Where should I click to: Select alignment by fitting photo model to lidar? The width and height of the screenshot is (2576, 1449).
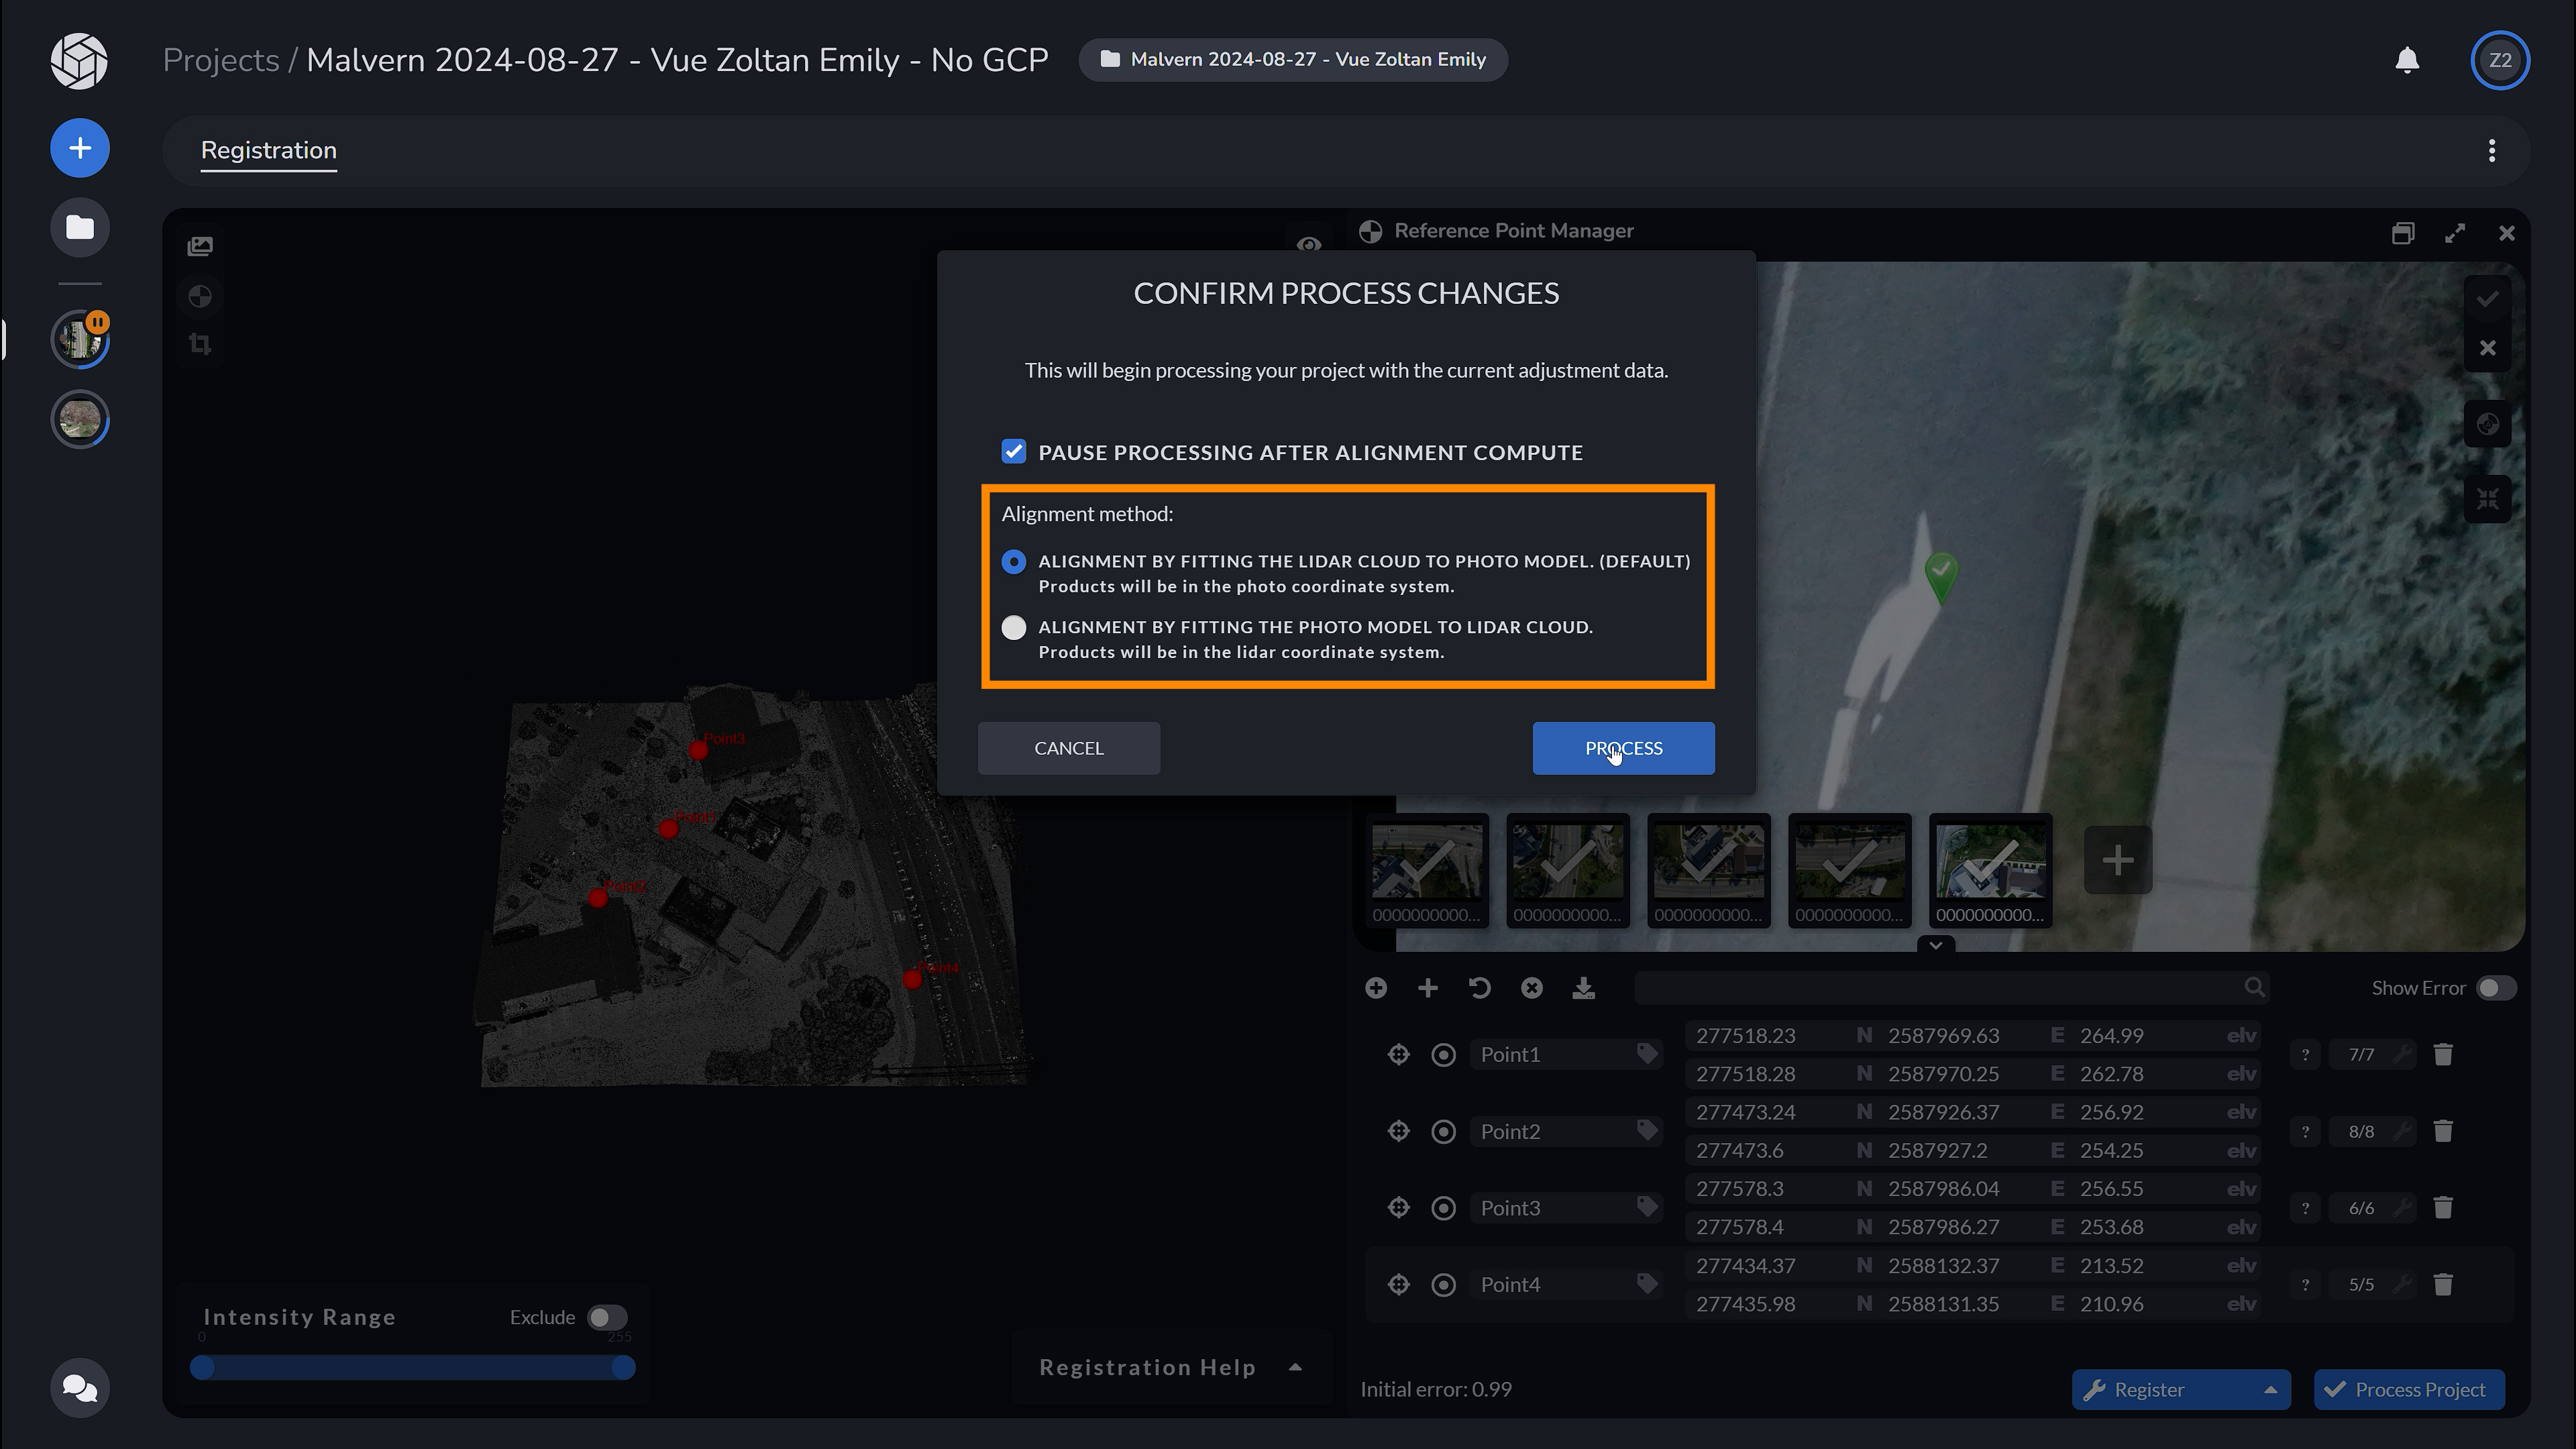tap(1013, 627)
